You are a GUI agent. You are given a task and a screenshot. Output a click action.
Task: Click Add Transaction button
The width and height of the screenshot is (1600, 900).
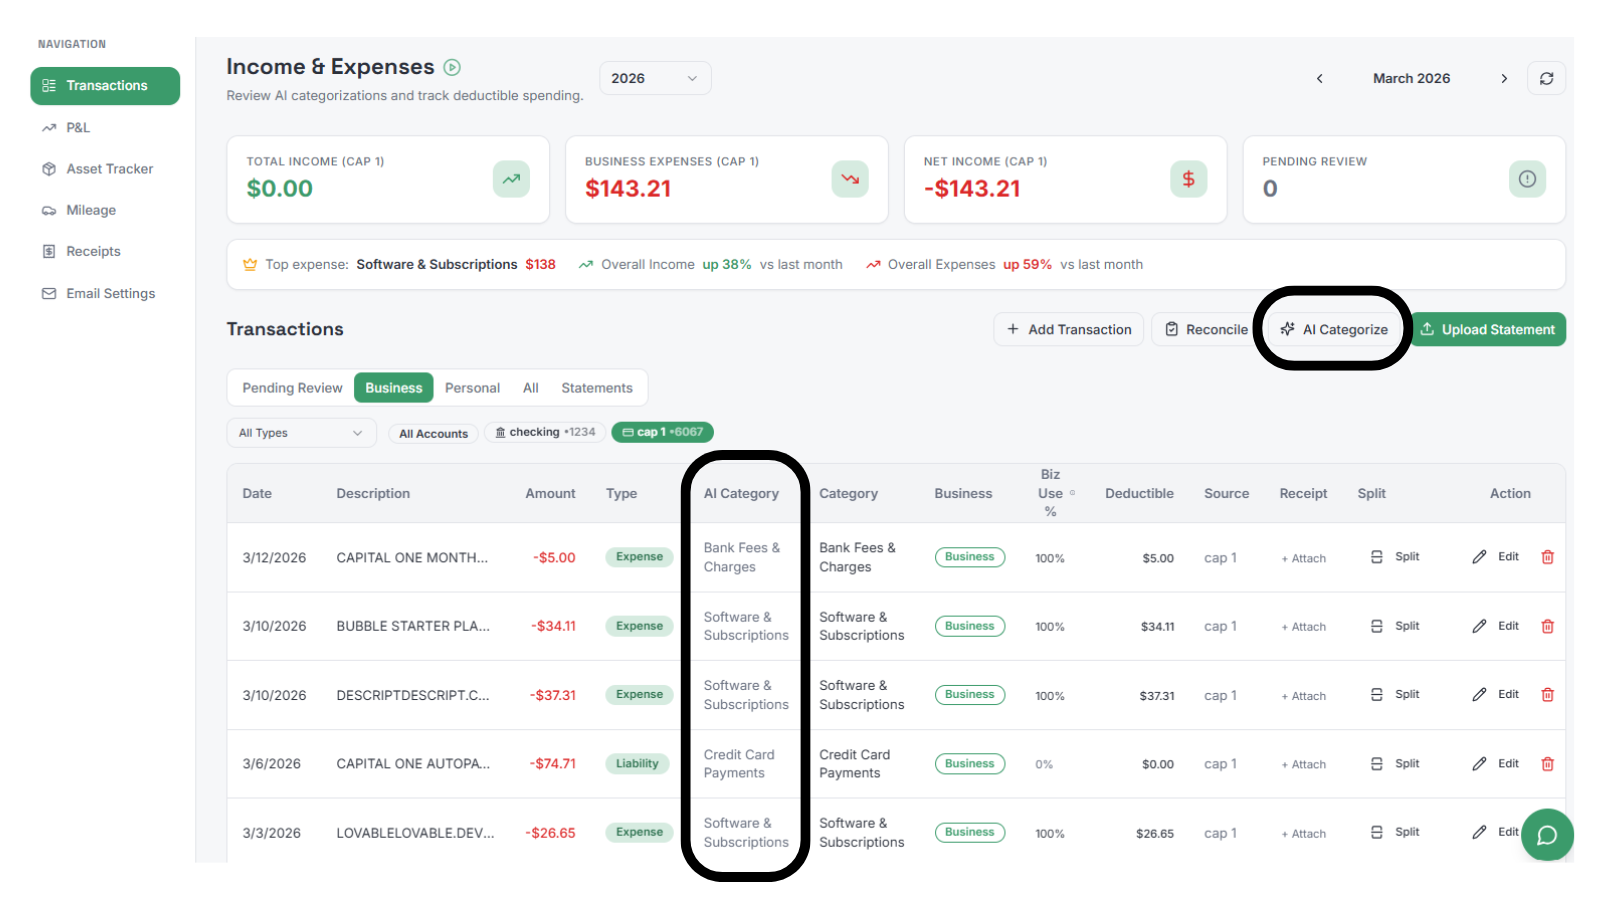point(1069,329)
